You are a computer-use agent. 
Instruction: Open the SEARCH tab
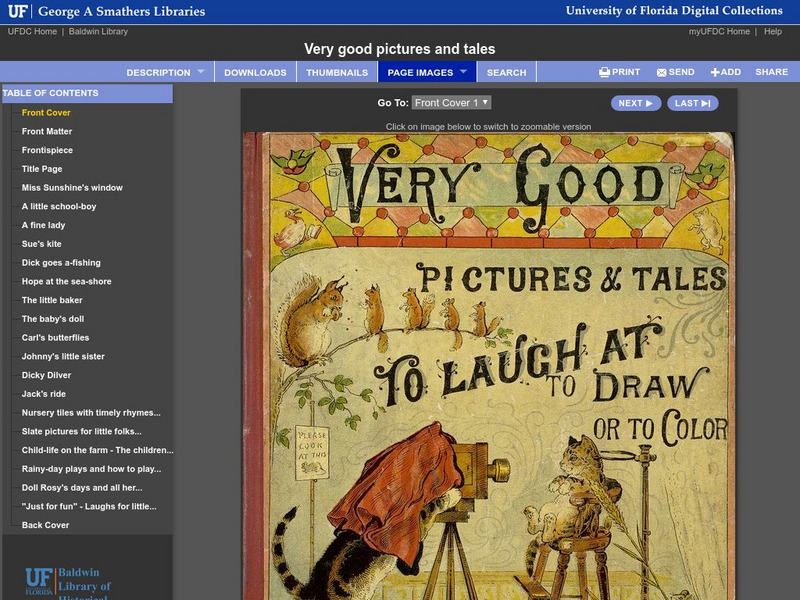click(x=506, y=72)
